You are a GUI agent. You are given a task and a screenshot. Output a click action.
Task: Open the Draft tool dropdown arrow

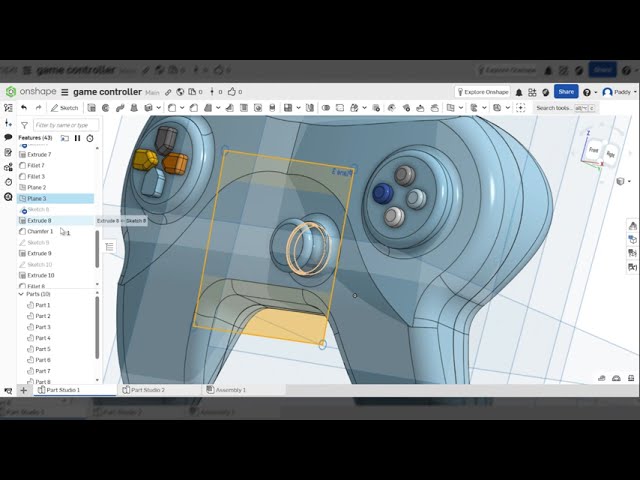[x=218, y=108]
